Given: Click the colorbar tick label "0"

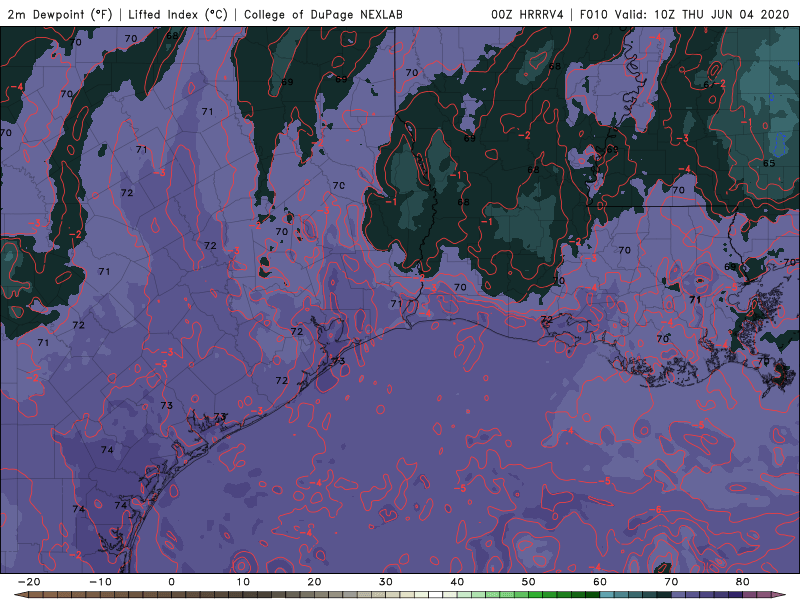Looking at the screenshot, I should pyautogui.click(x=171, y=582).
